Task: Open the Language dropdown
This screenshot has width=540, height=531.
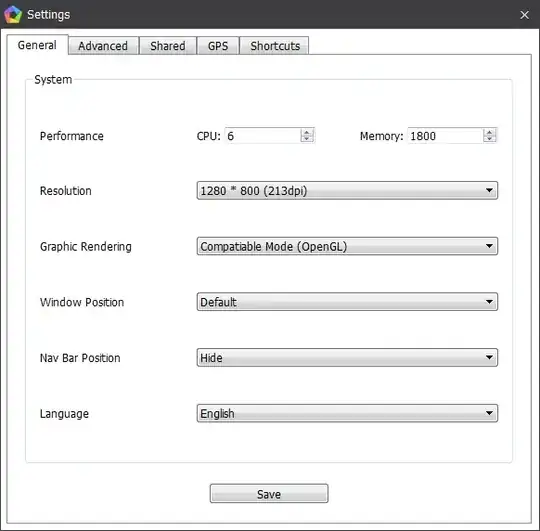Action: click(x=347, y=413)
